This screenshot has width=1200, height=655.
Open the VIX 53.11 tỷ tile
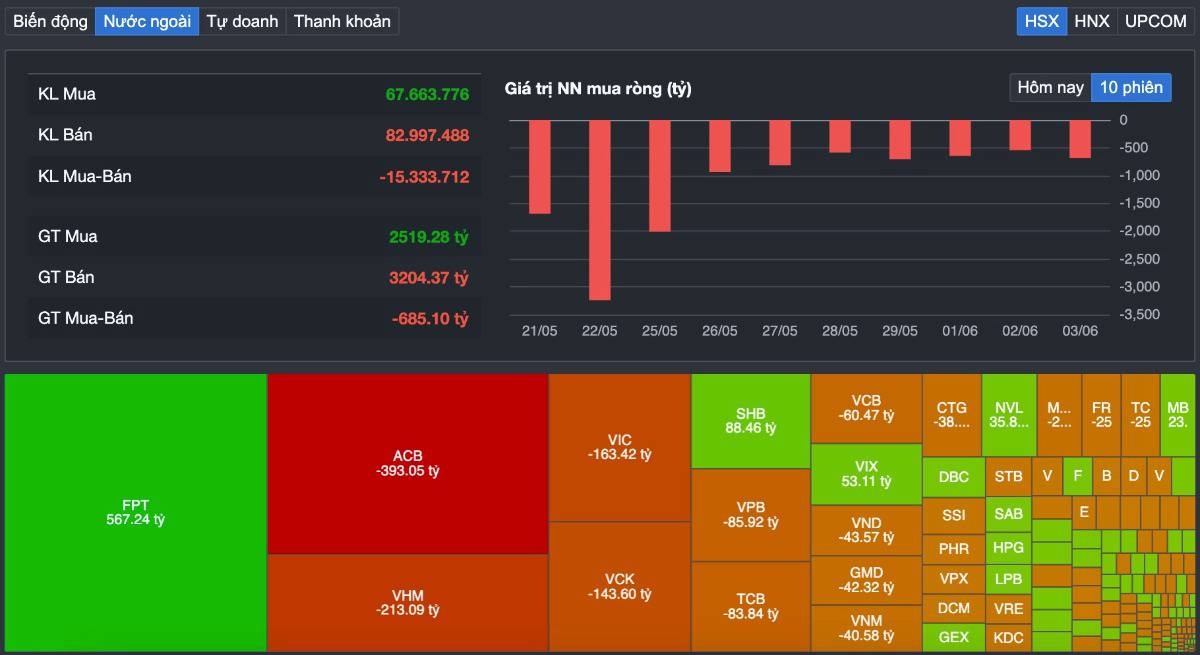point(866,474)
